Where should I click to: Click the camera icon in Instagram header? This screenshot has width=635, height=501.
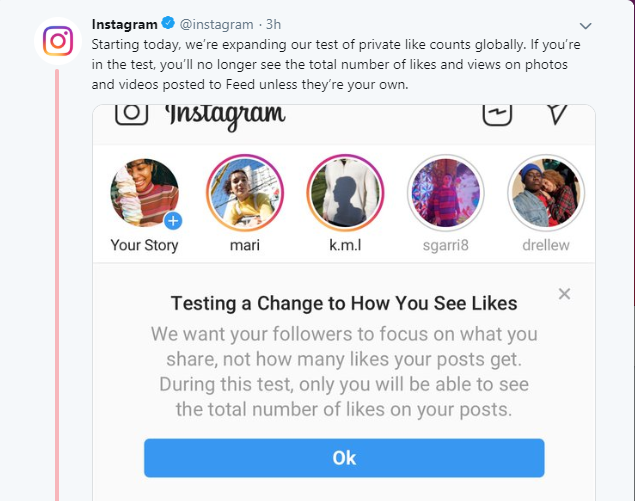click(x=131, y=112)
